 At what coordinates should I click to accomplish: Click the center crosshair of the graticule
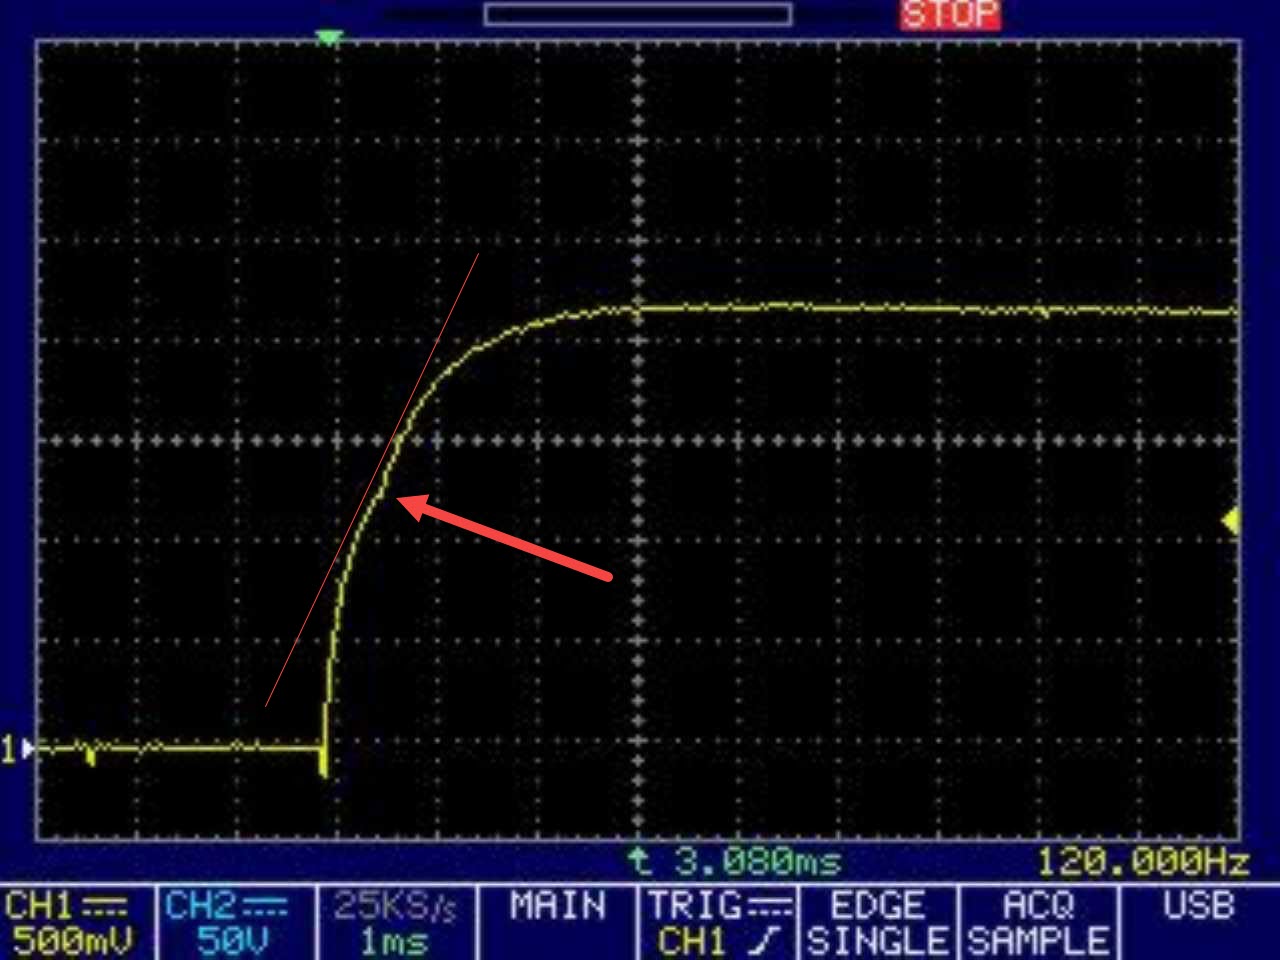coord(638,440)
